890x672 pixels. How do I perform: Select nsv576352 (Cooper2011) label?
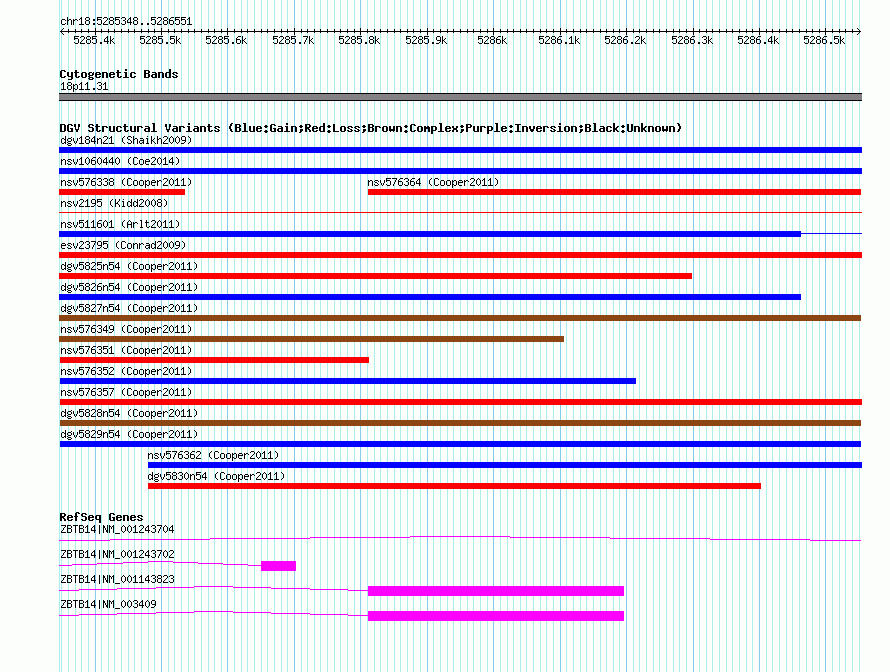click(126, 371)
